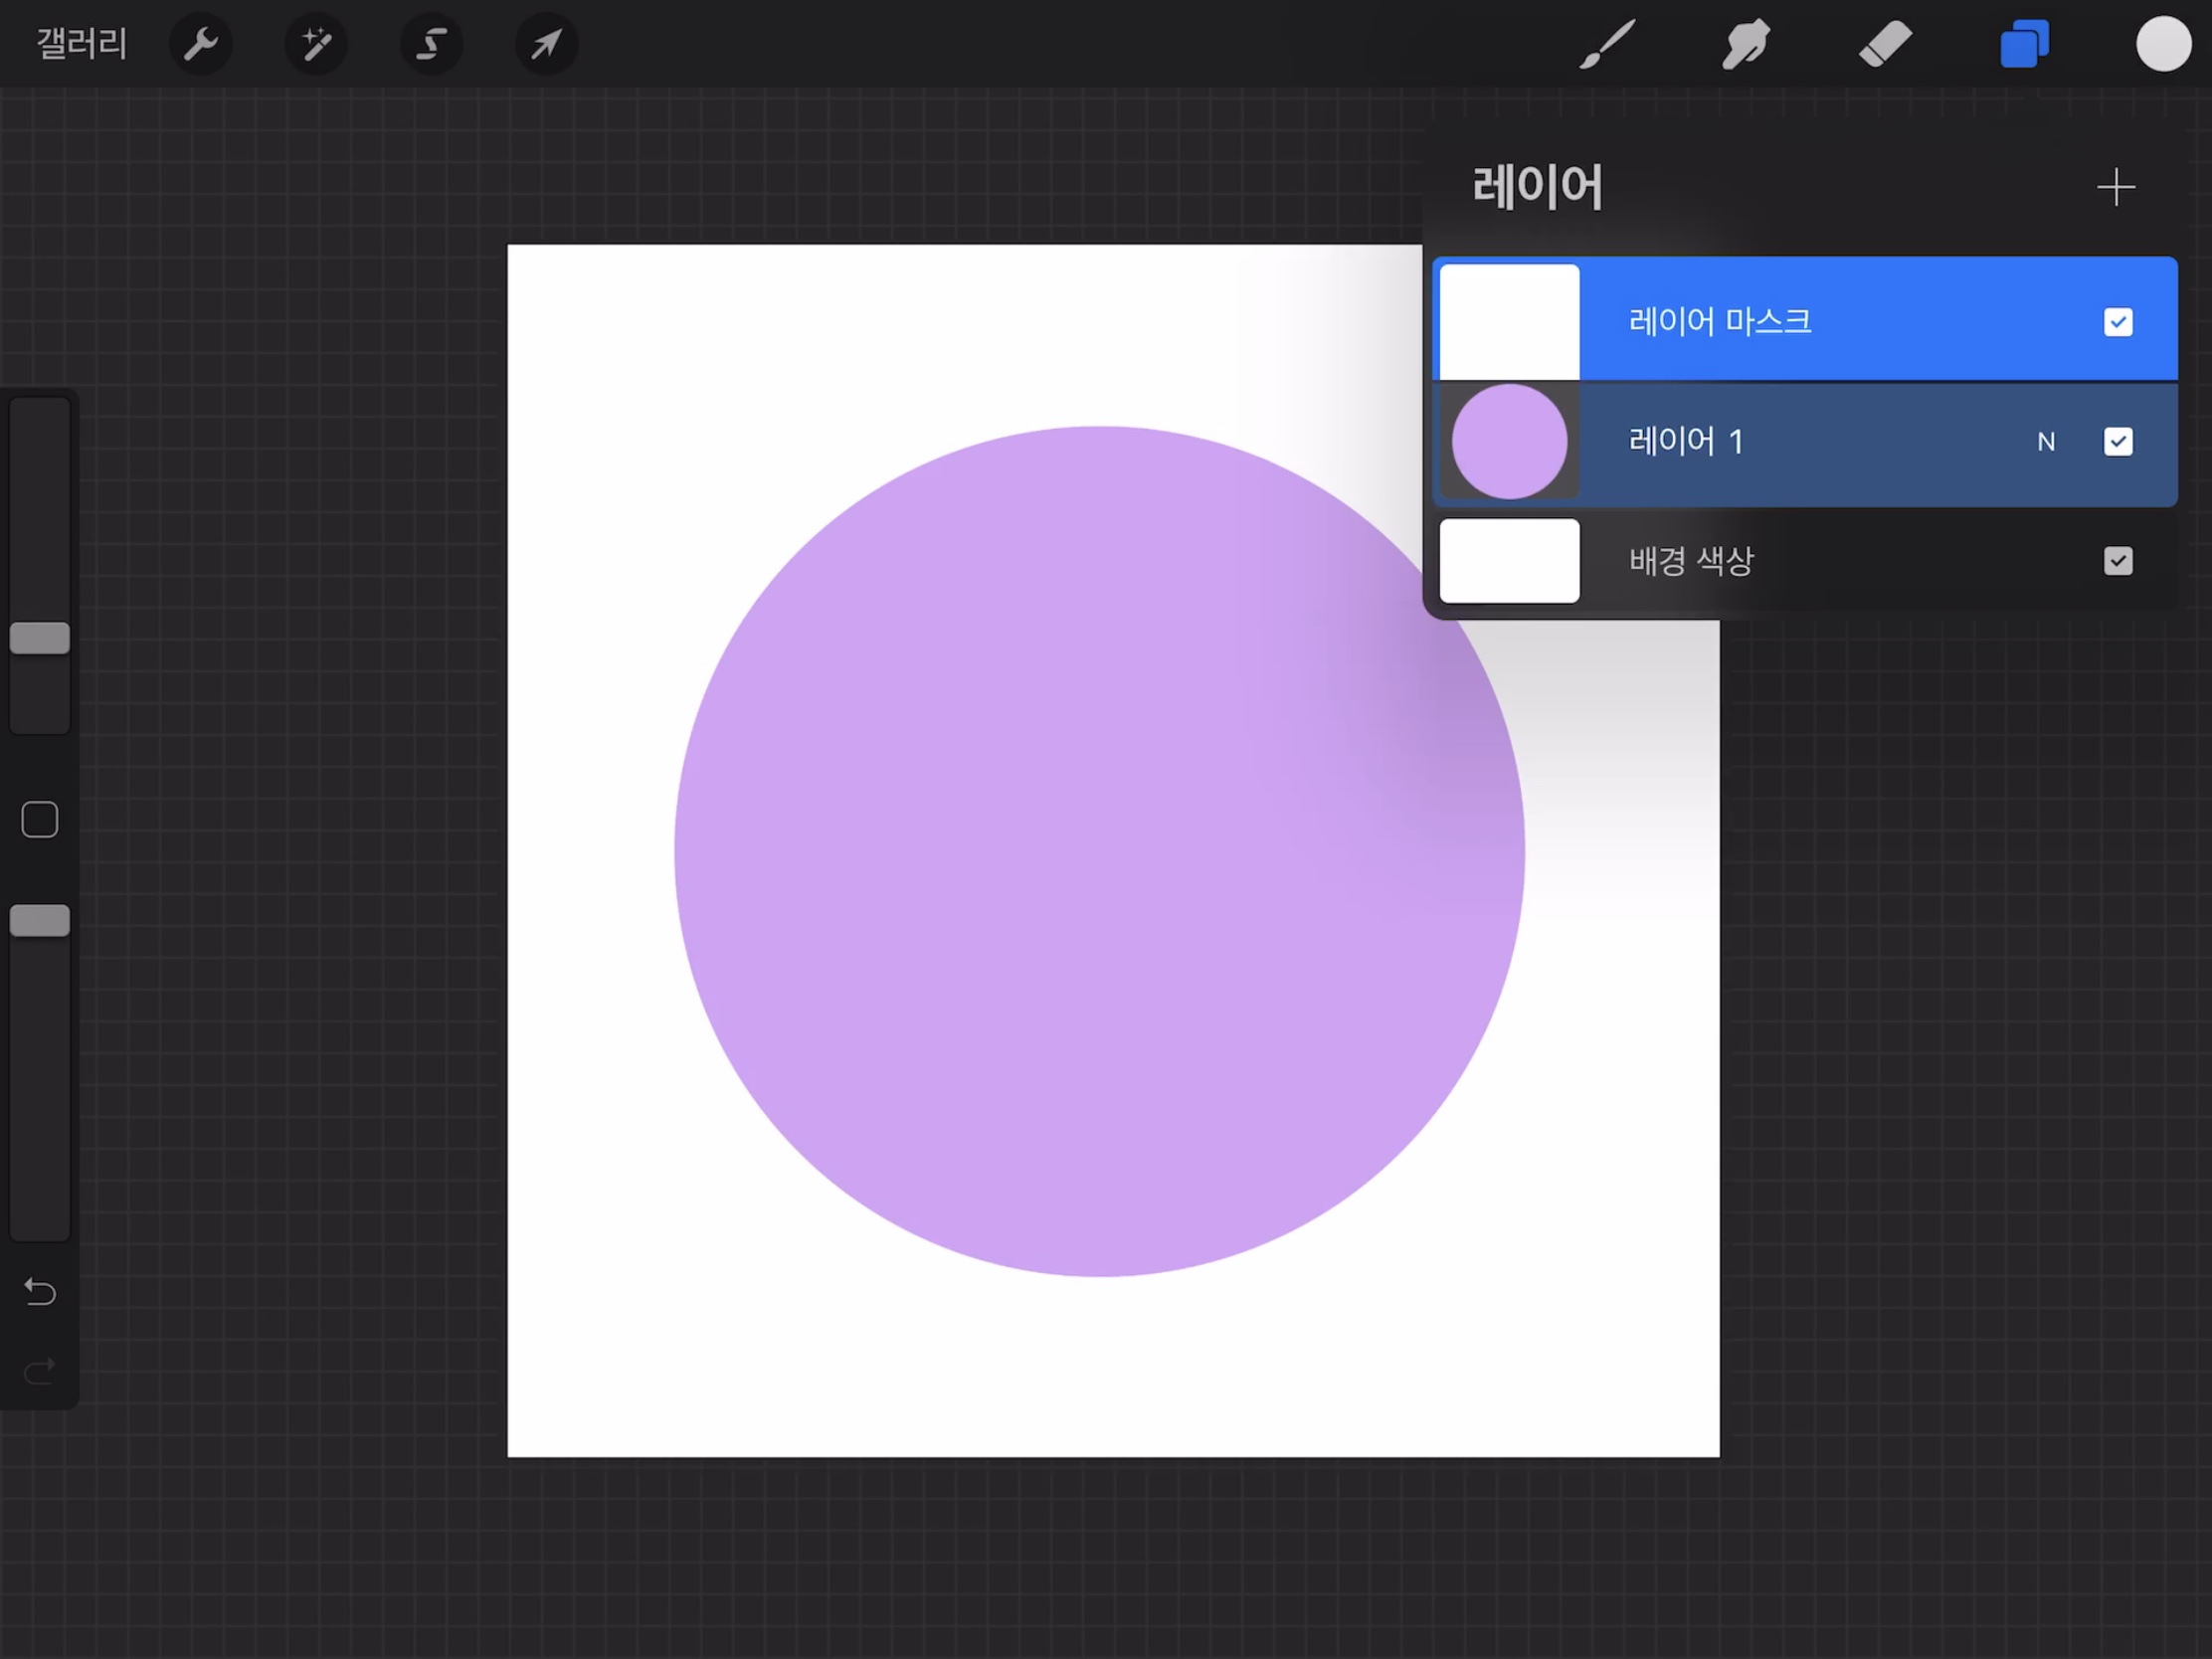Tap the undo arrow in sidebar
The width and height of the screenshot is (2212, 1659).
[40, 1292]
